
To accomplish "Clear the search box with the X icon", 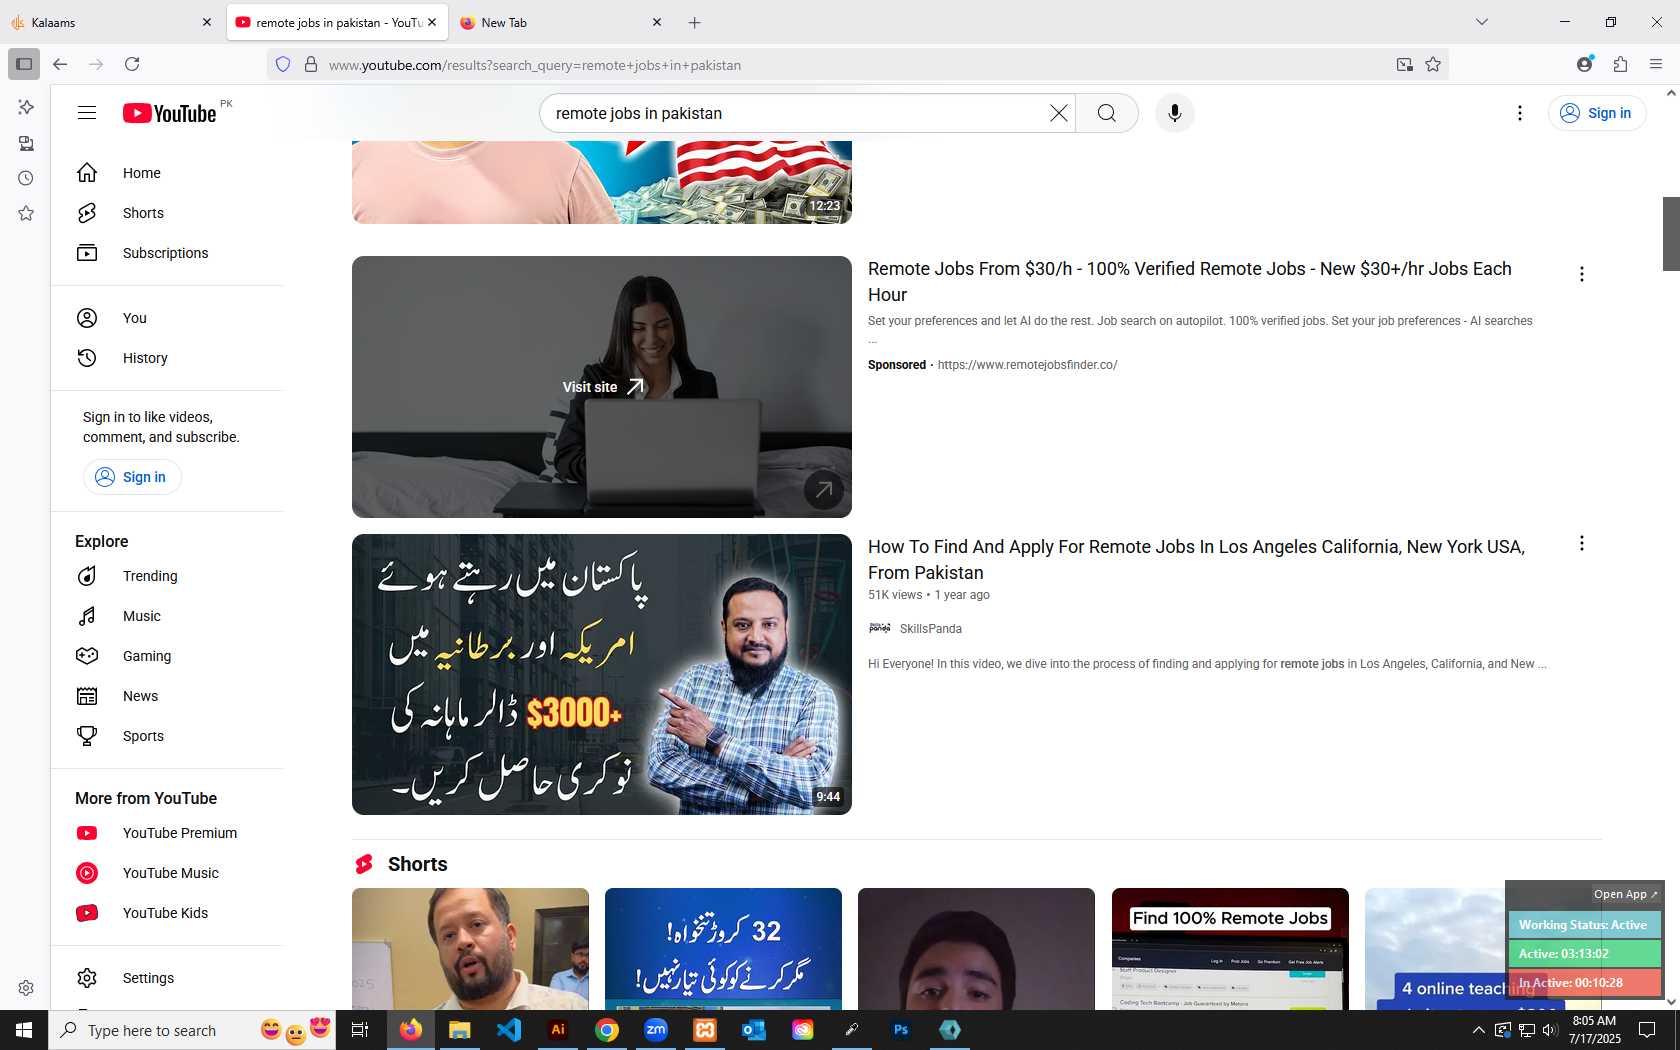I will [1059, 113].
